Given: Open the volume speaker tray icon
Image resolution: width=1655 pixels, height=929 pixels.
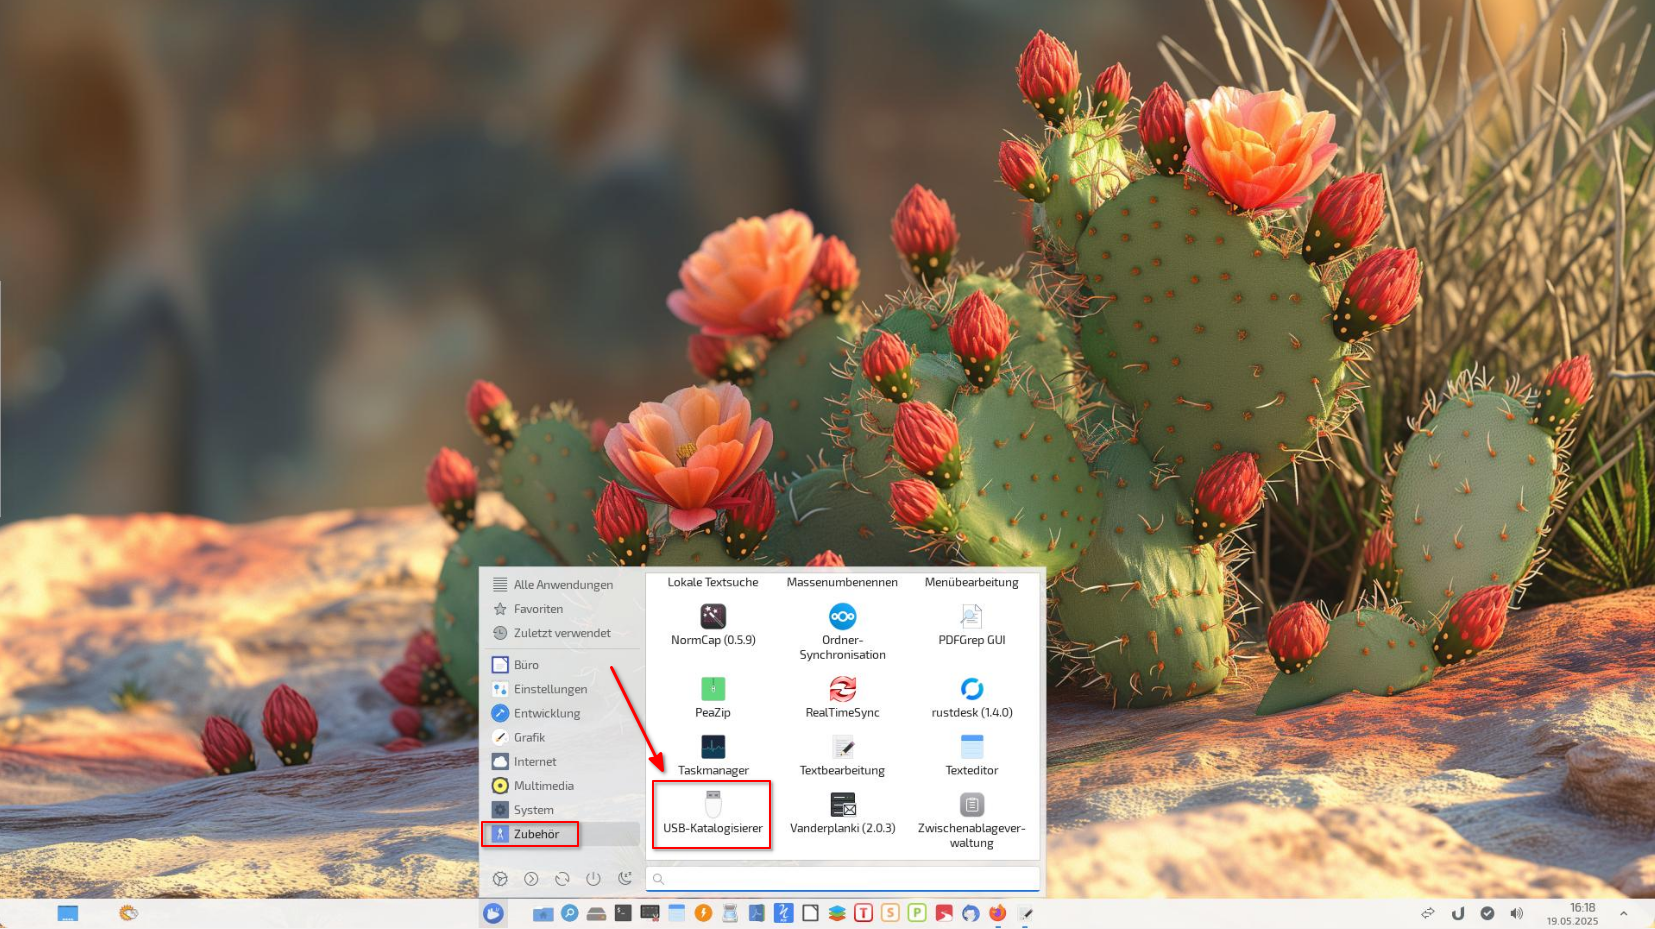Looking at the screenshot, I should tap(1517, 913).
